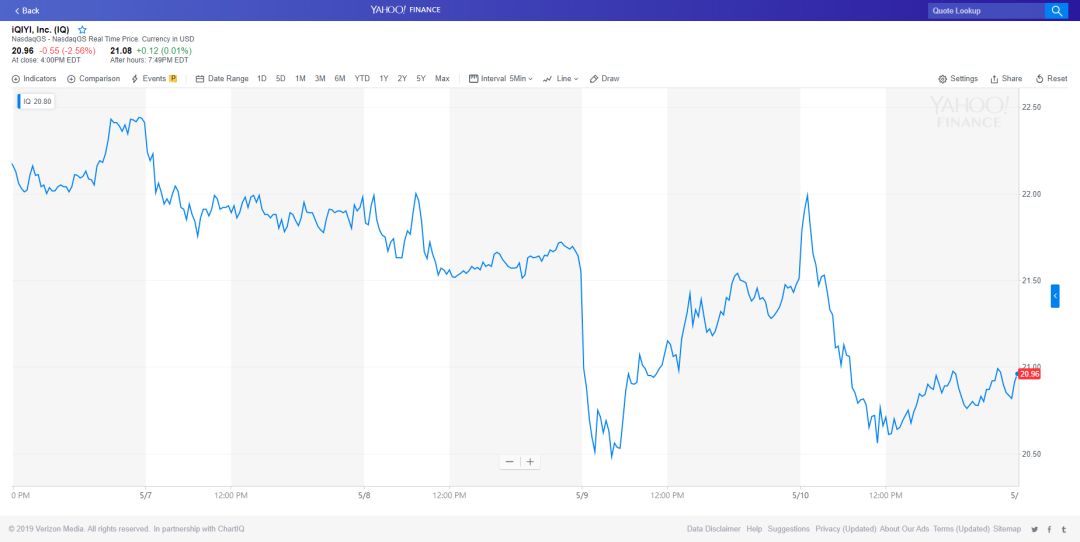
Task: Open the Line chart type dropdown
Action: [561, 79]
